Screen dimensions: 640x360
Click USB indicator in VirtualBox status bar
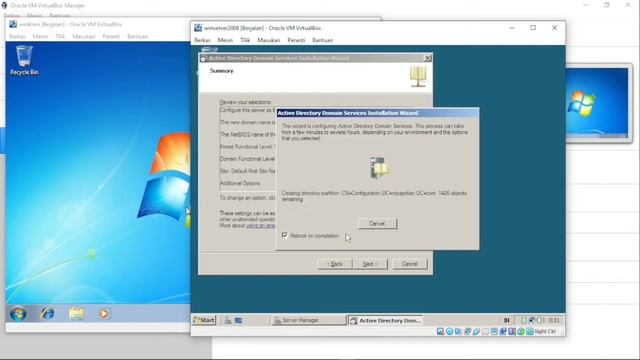(476, 331)
